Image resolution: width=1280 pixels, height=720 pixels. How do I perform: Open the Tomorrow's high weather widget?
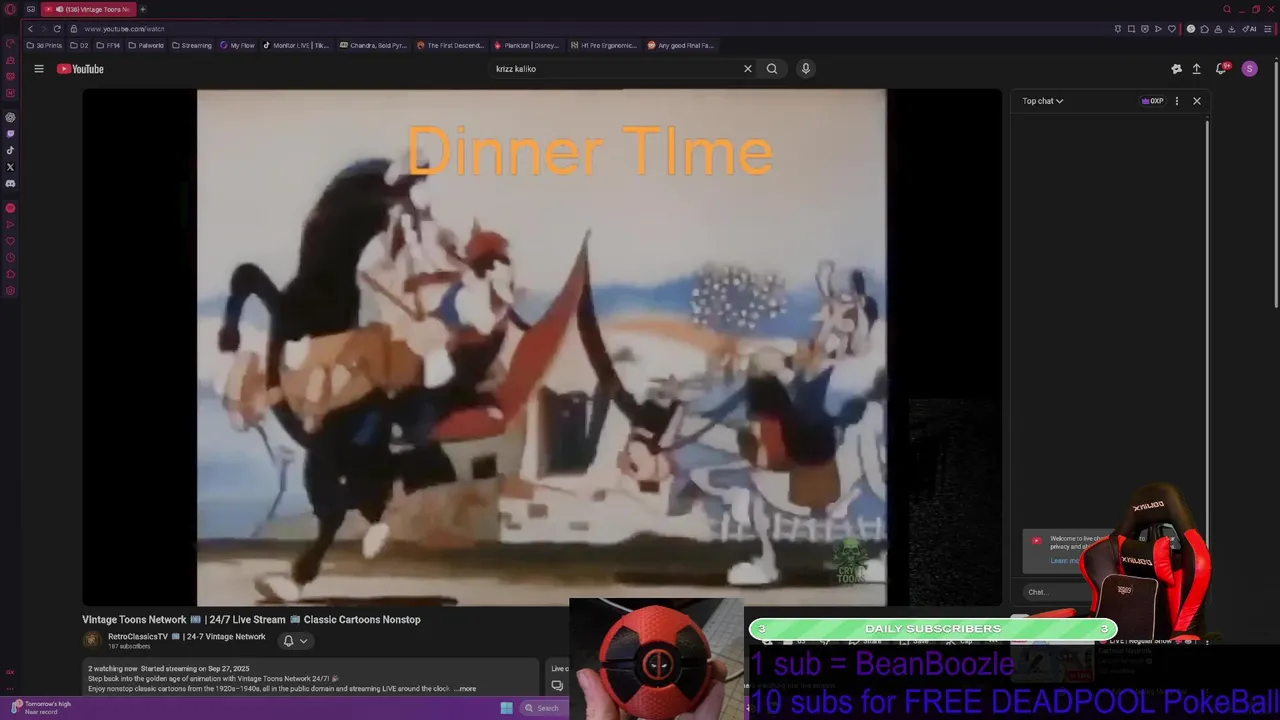click(x=40, y=707)
